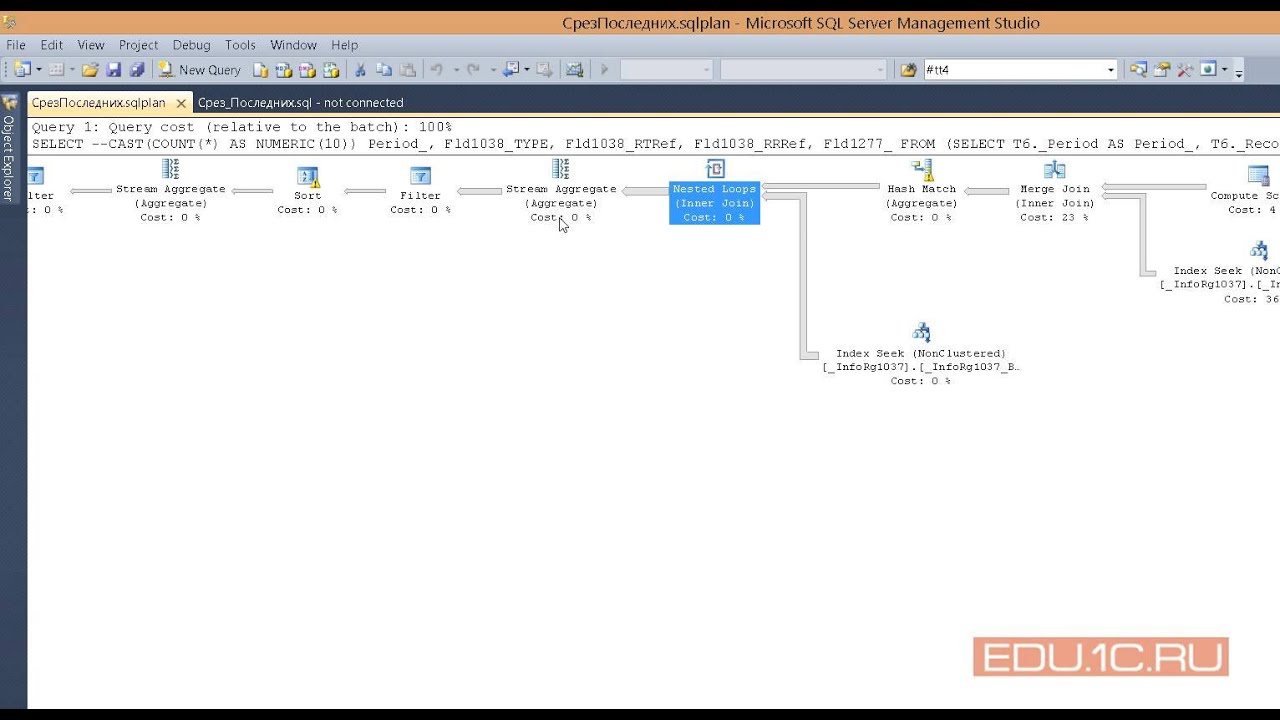Viewport: 1280px width, 720px height.
Task: Open the Edit menu
Action: [52, 45]
